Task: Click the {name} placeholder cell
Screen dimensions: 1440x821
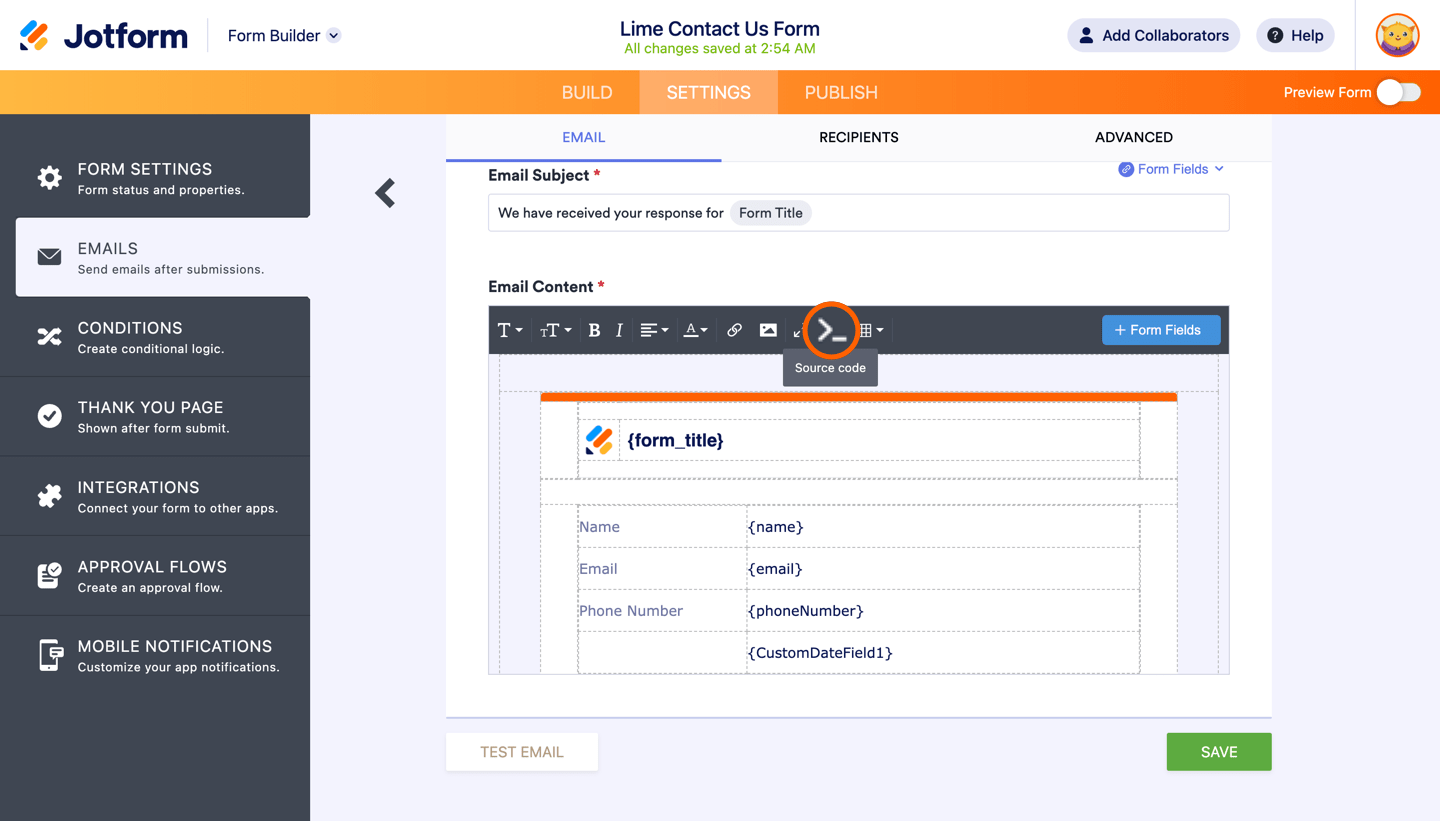Action: click(x=943, y=527)
